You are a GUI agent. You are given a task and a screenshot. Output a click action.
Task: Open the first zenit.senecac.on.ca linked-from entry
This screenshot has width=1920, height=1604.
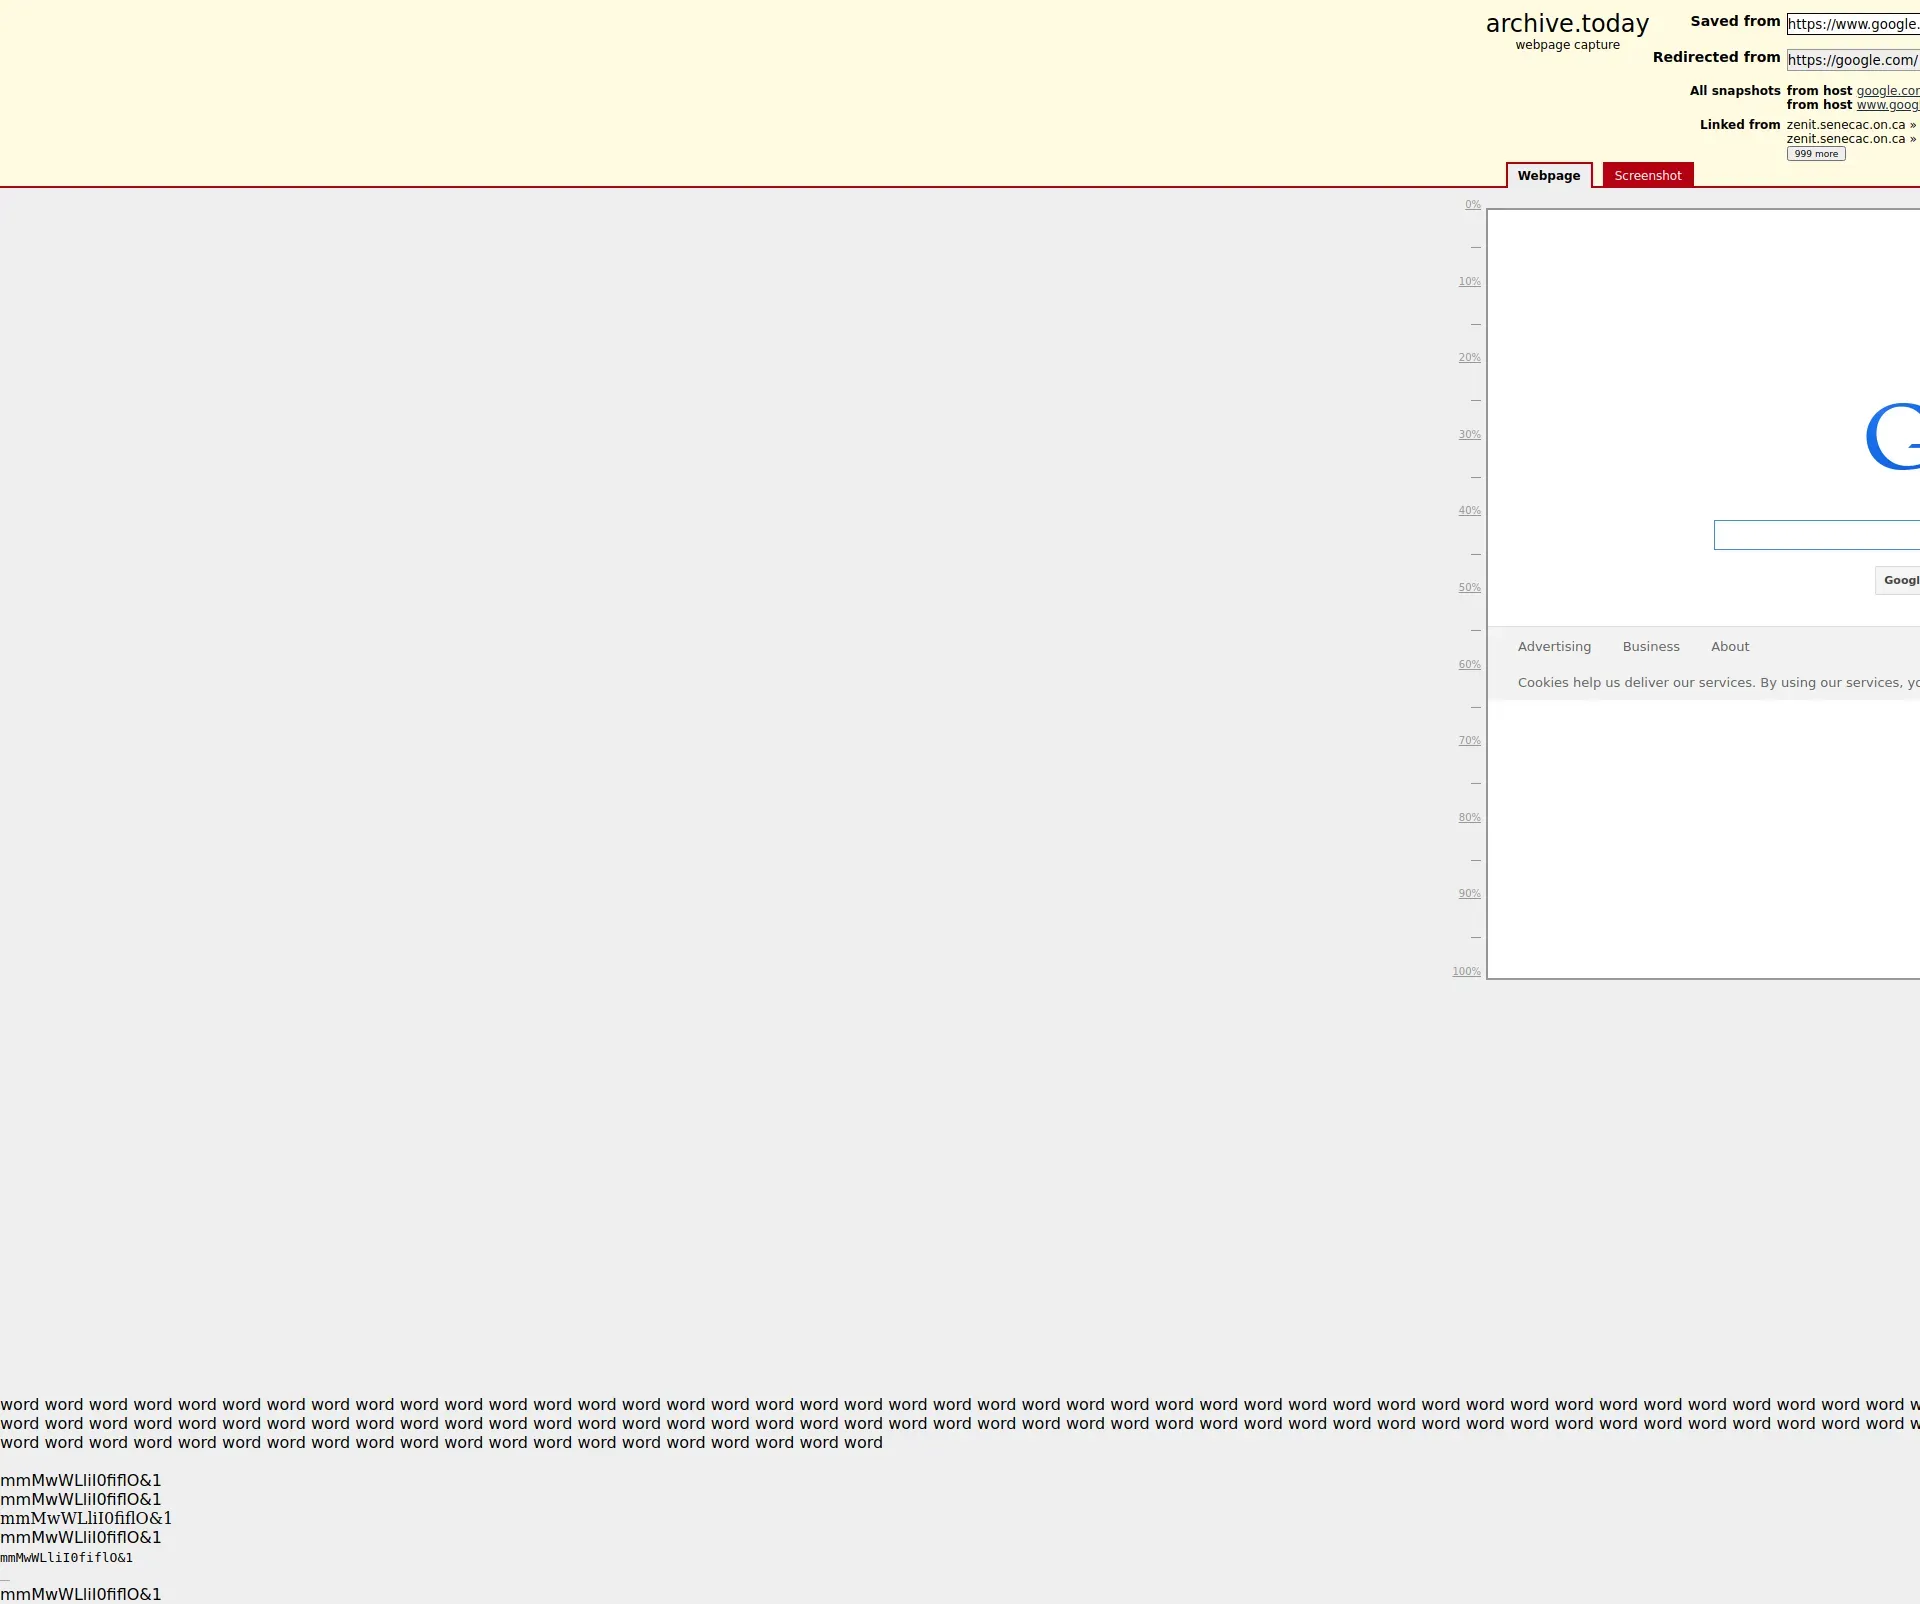point(1846,125)
